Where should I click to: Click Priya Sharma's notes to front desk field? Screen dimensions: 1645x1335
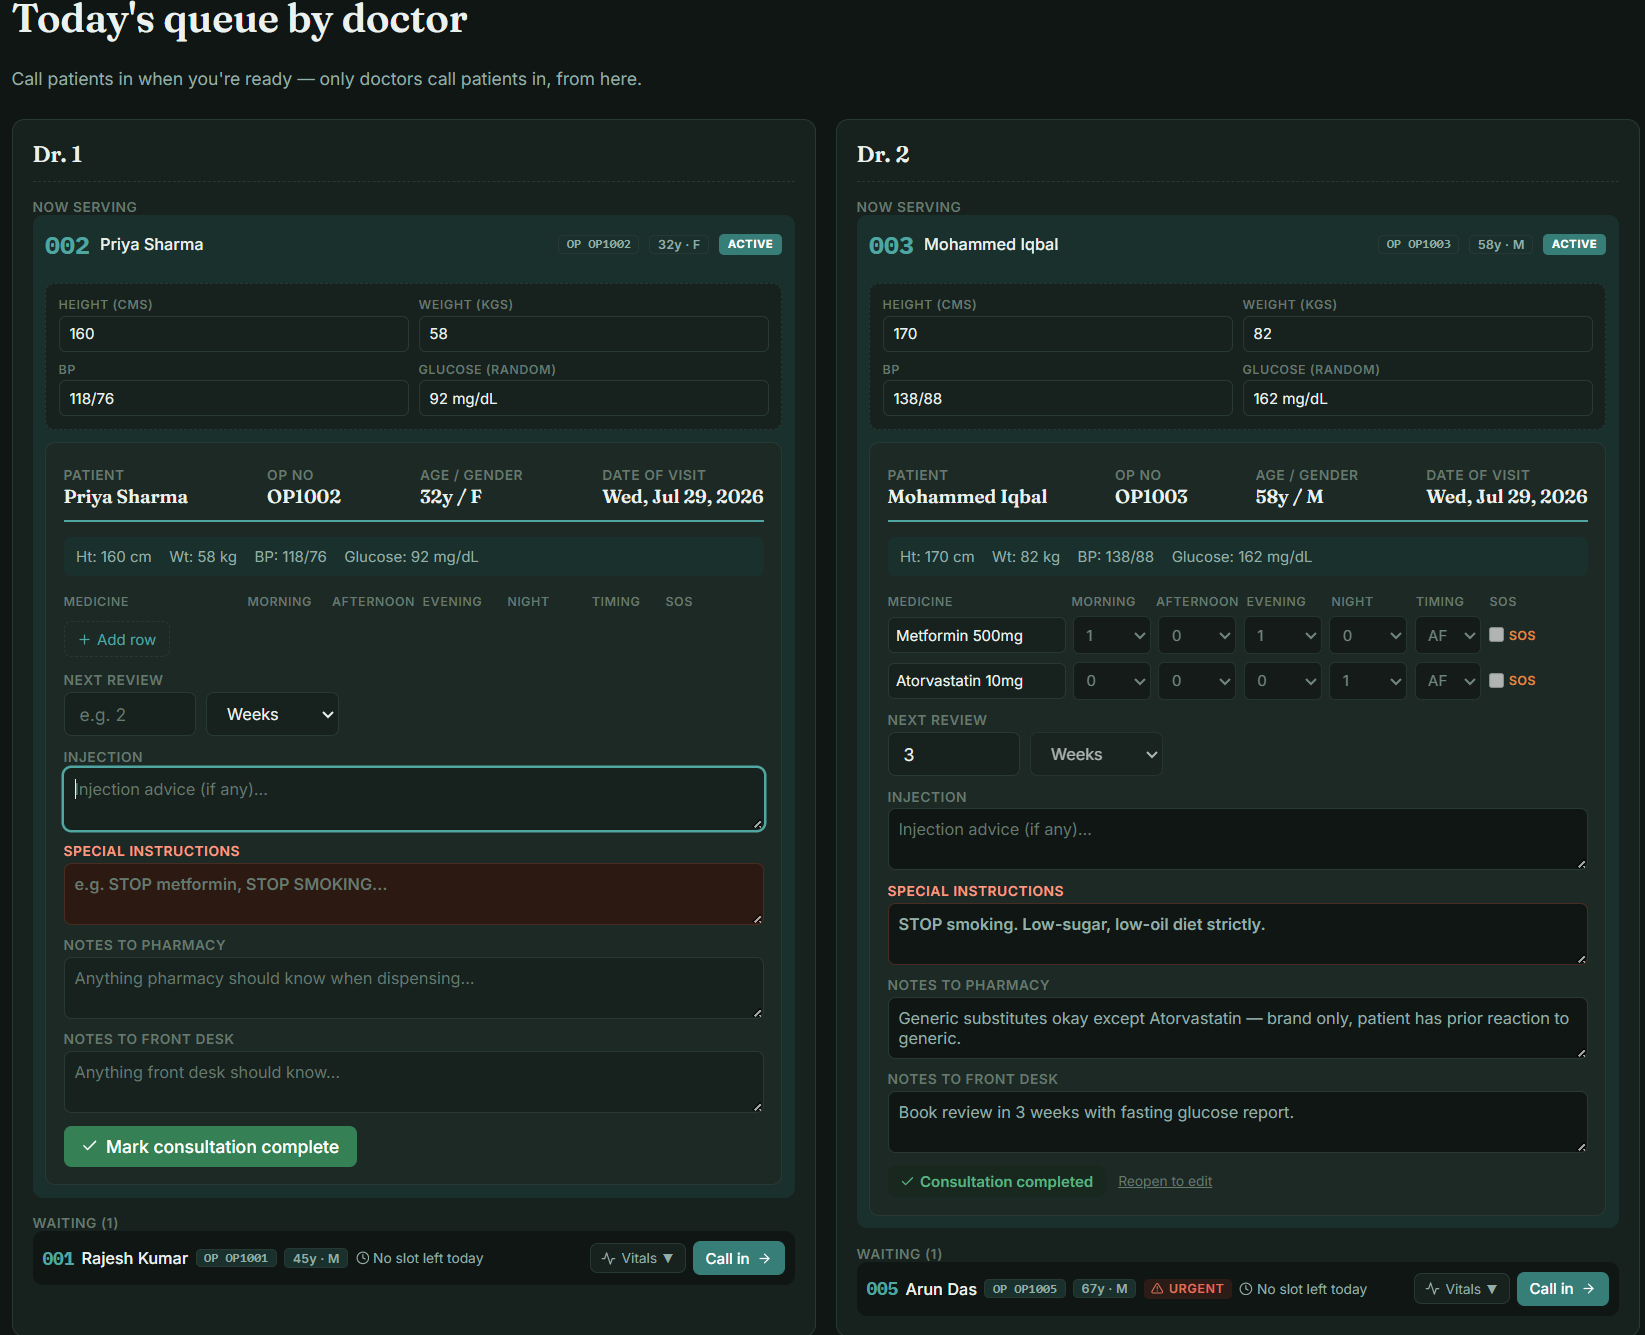[414, 1082]
